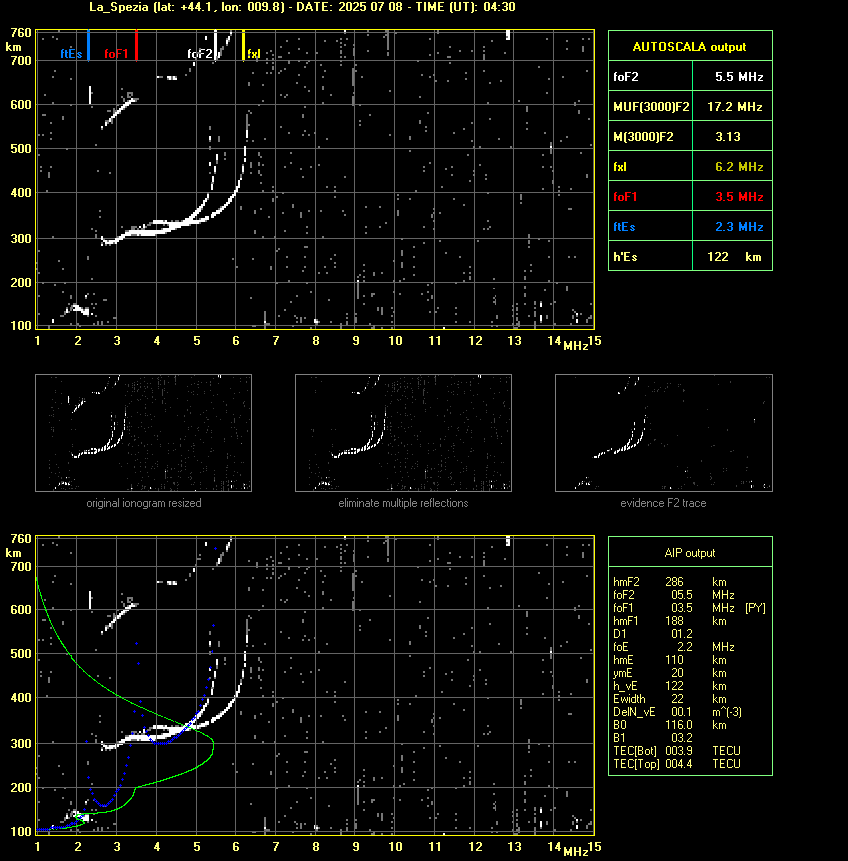Click the ymE 20 km row
Image resolution: width=848 pixels, height=861 pixels.
pyautogui.click(x=670, y=673)
